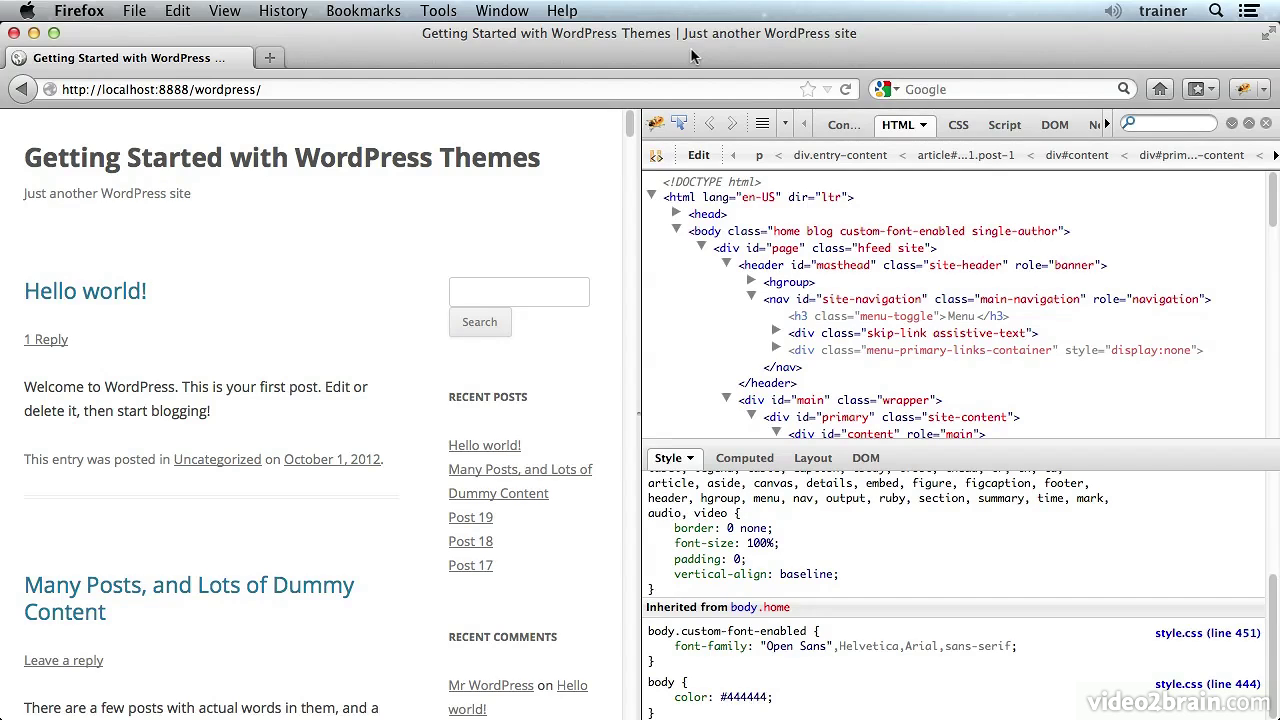Image resolution: width=1280 pixels, height=720 pixels.
Task: Open style.css line 444 source link
Action: pyautogui.click(x=1207, y=685)
